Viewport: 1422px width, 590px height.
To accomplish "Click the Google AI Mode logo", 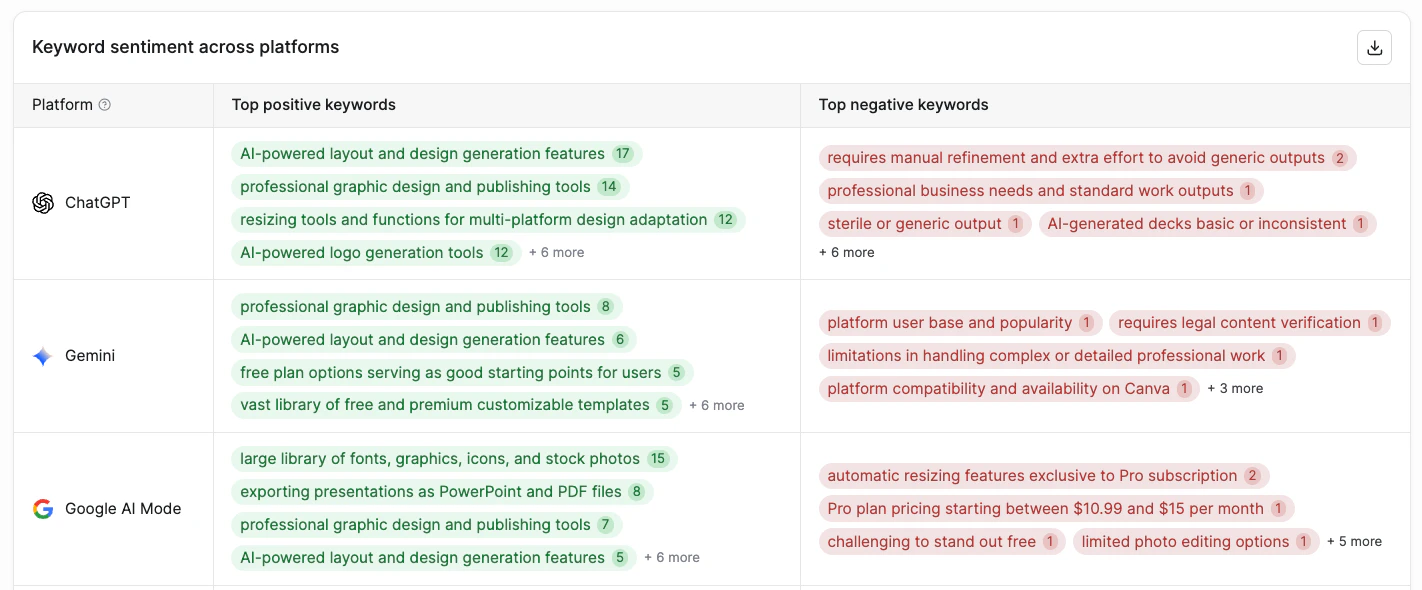I will coord(43,509).
